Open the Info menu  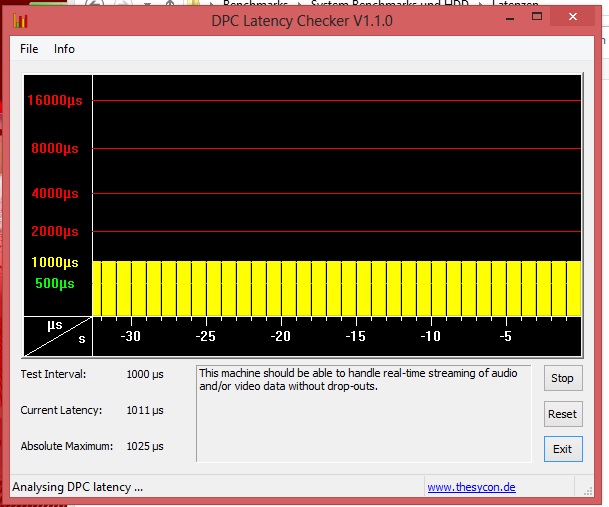click(64, 49)
